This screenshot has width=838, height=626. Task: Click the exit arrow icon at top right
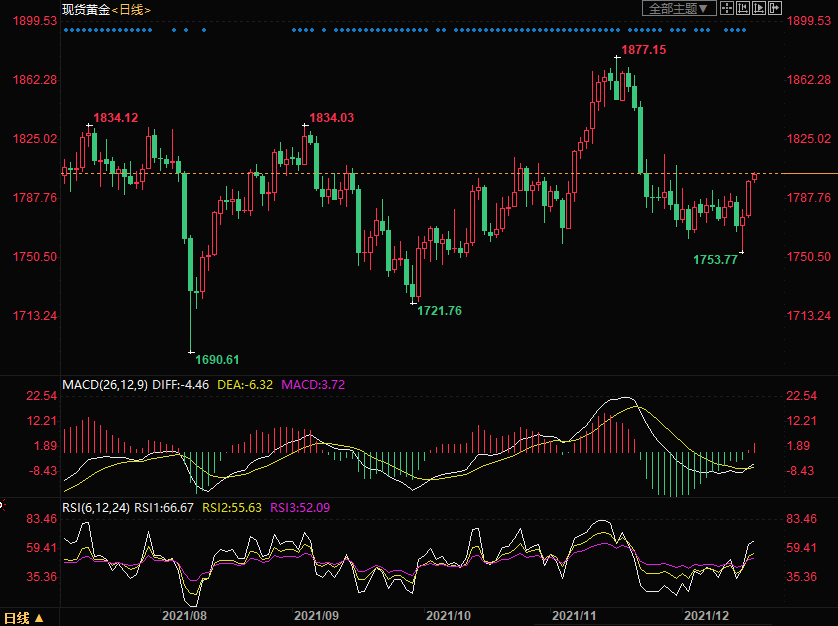tap(776, 8)
